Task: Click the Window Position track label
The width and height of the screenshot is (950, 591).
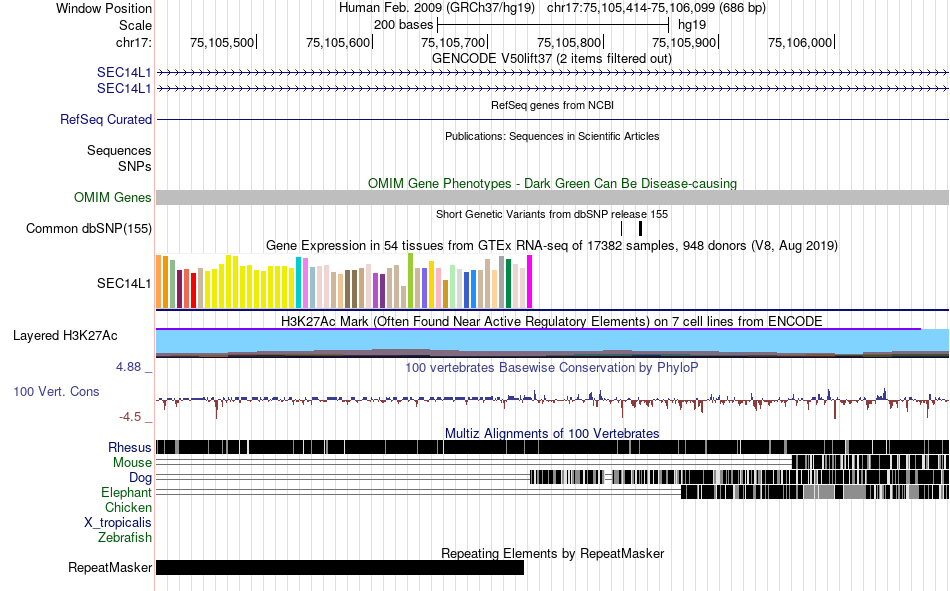Action: [104, 8]
